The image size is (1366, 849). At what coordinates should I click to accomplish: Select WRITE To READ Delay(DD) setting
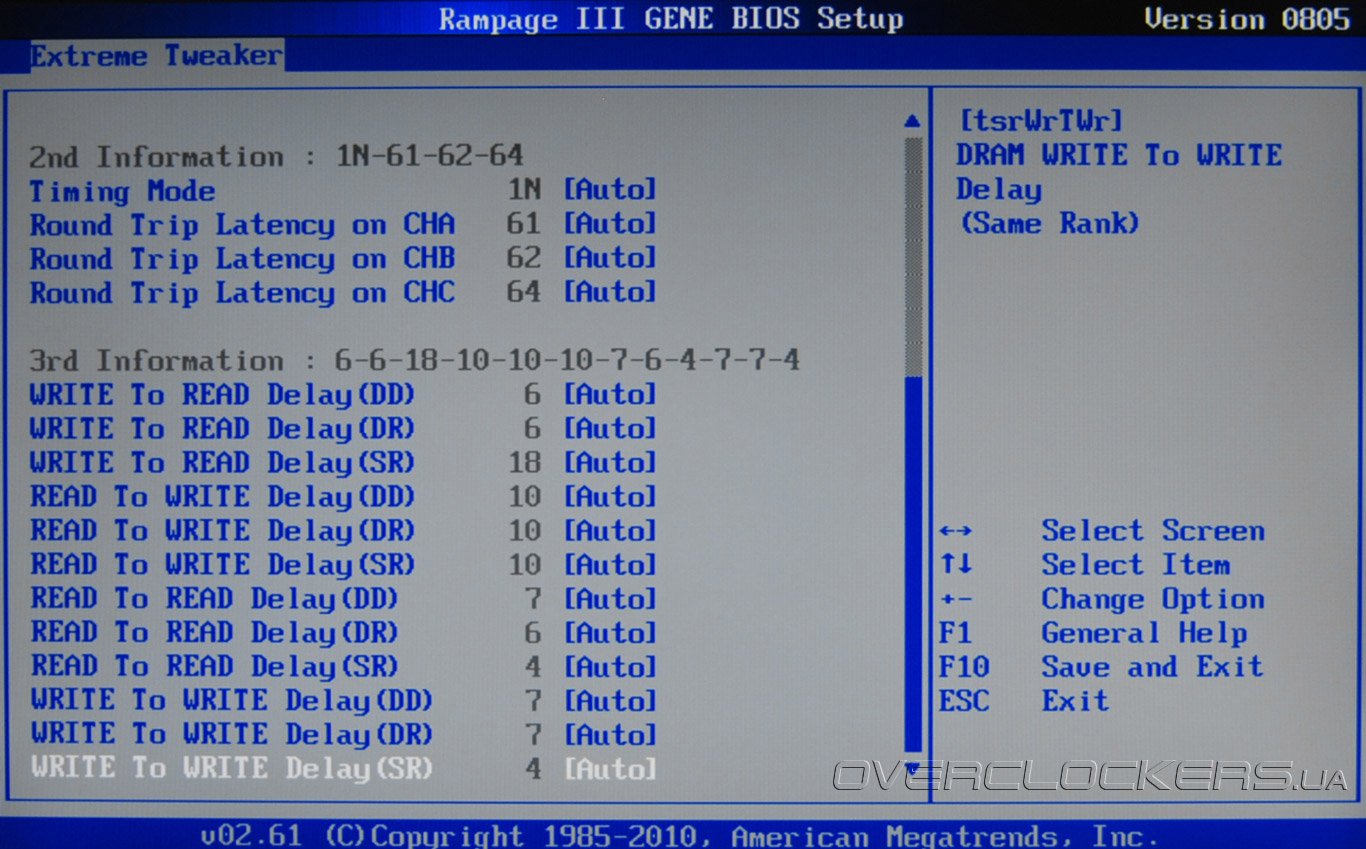[x=343, y=394]
